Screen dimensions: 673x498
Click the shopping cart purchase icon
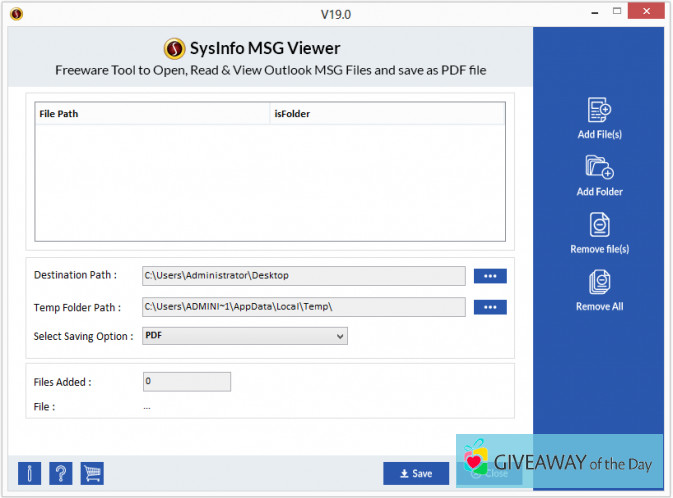[92, 473]
